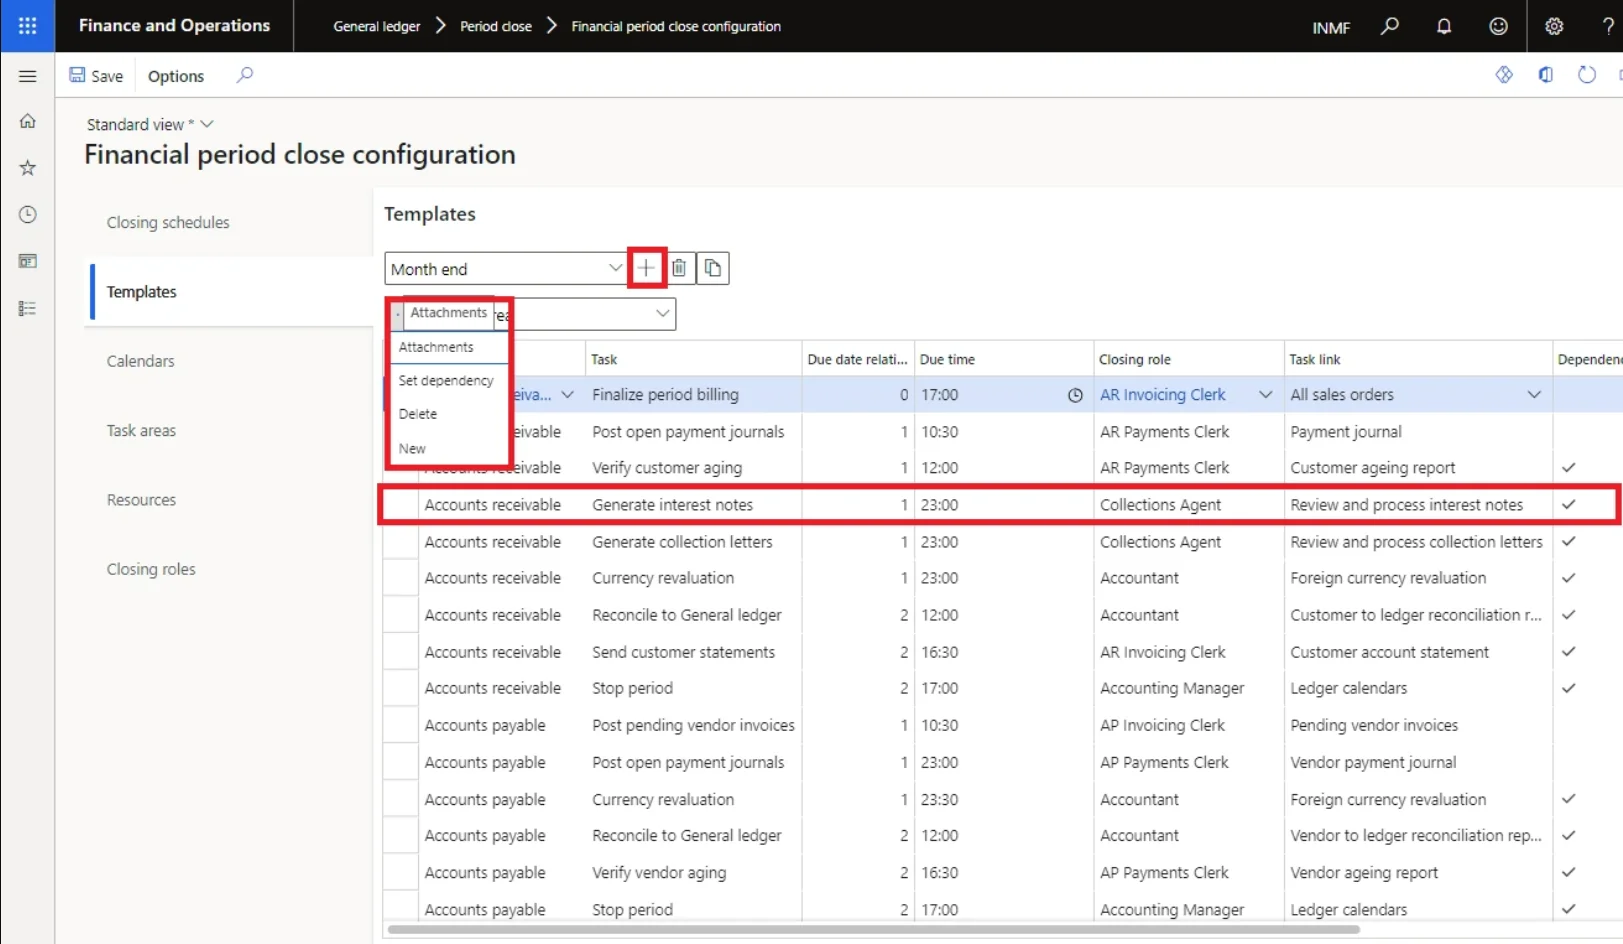Open Favorites star in sidebar
This screenshot has width=1623, height=944.
(27, 168)
